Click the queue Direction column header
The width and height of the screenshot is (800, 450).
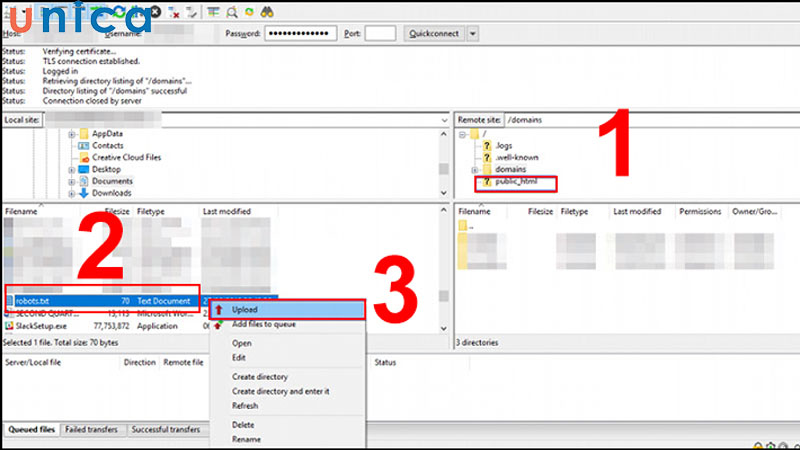[139, 362]
